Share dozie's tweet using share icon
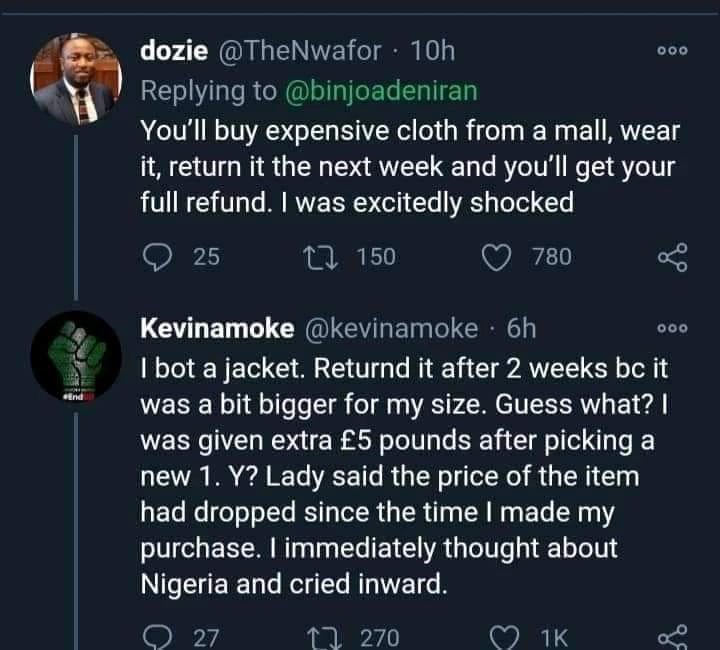Image resolution: width=720 pixels, height=650 pixels. click(x=673, y=258)
